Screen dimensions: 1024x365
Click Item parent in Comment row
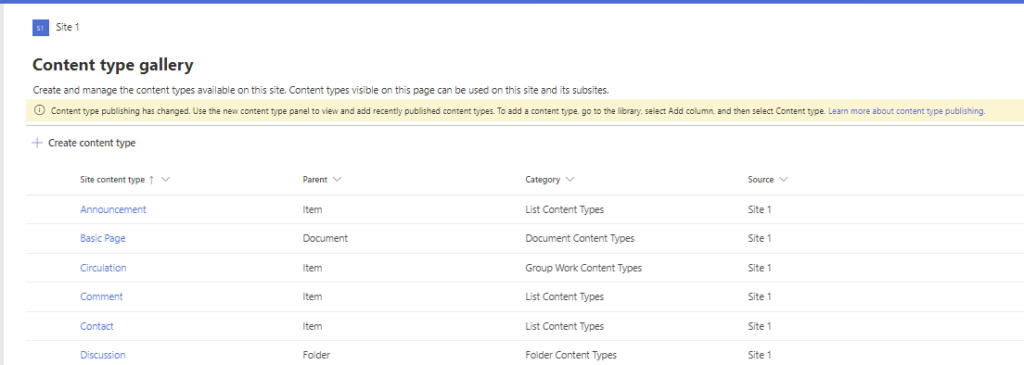coord(312,296)
